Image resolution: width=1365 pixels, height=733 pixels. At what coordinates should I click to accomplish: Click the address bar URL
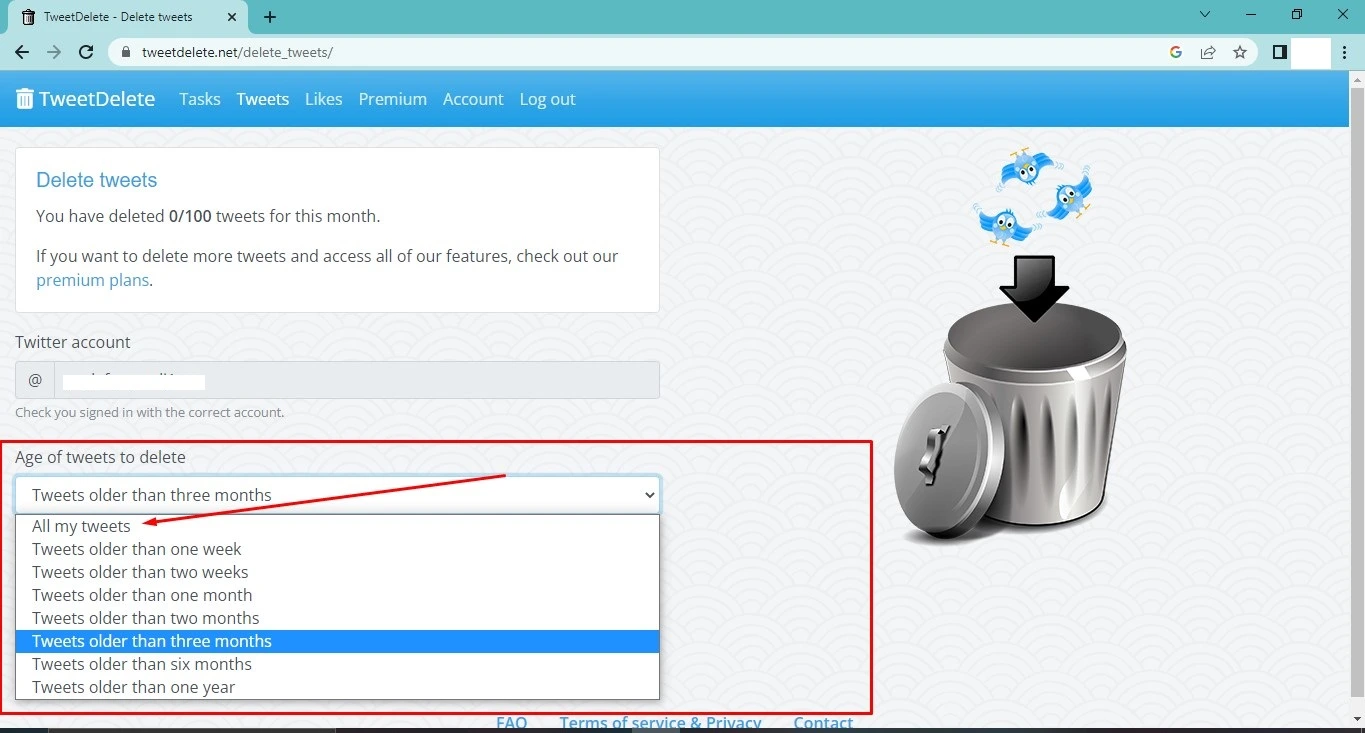(237, 52)
